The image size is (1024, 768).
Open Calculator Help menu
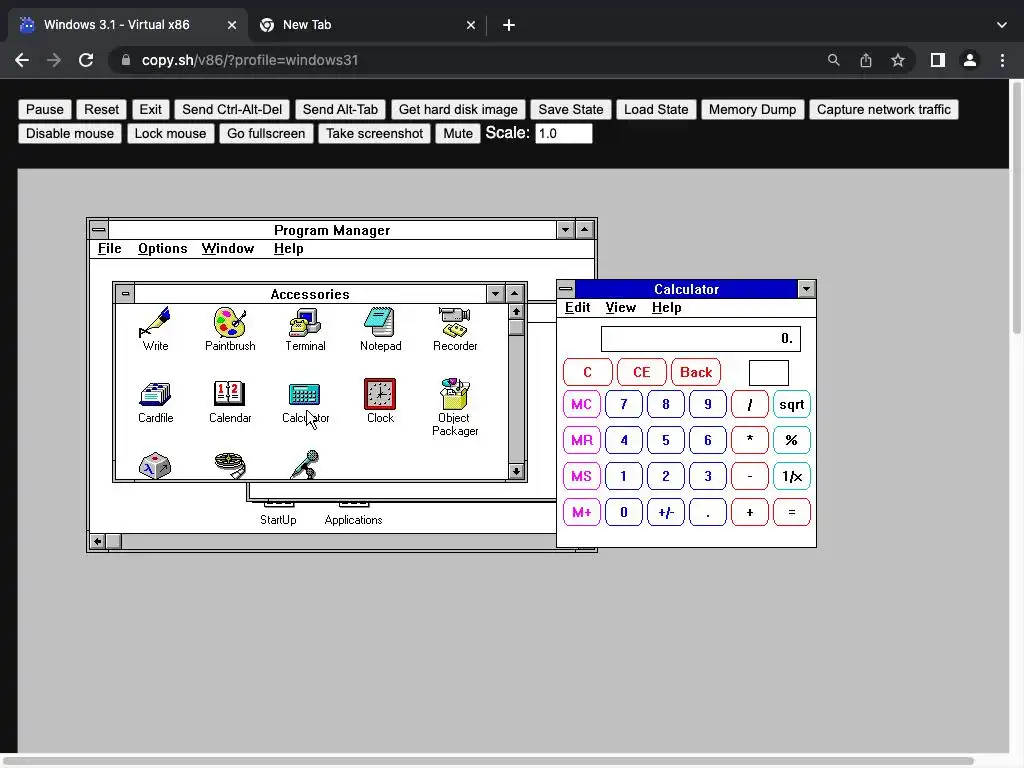pos(666,308)
